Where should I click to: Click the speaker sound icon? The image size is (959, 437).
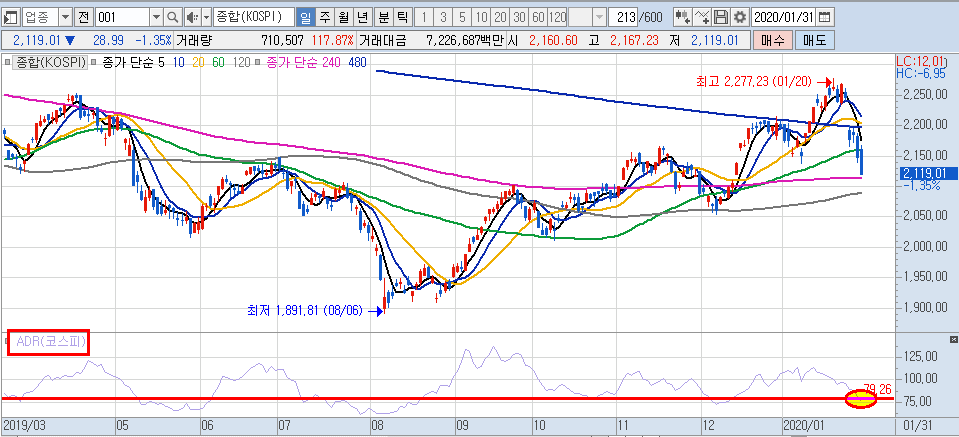[192, 17]
